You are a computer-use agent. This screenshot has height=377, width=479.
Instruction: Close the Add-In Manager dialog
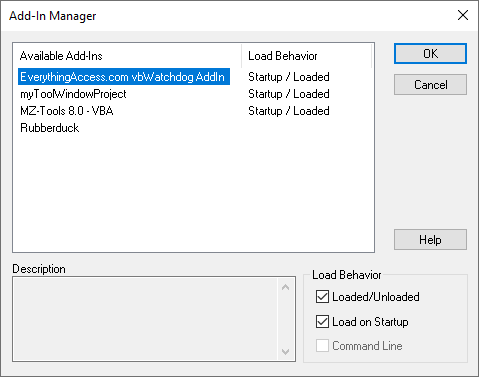pyautogui.click(x=463, y=15)
